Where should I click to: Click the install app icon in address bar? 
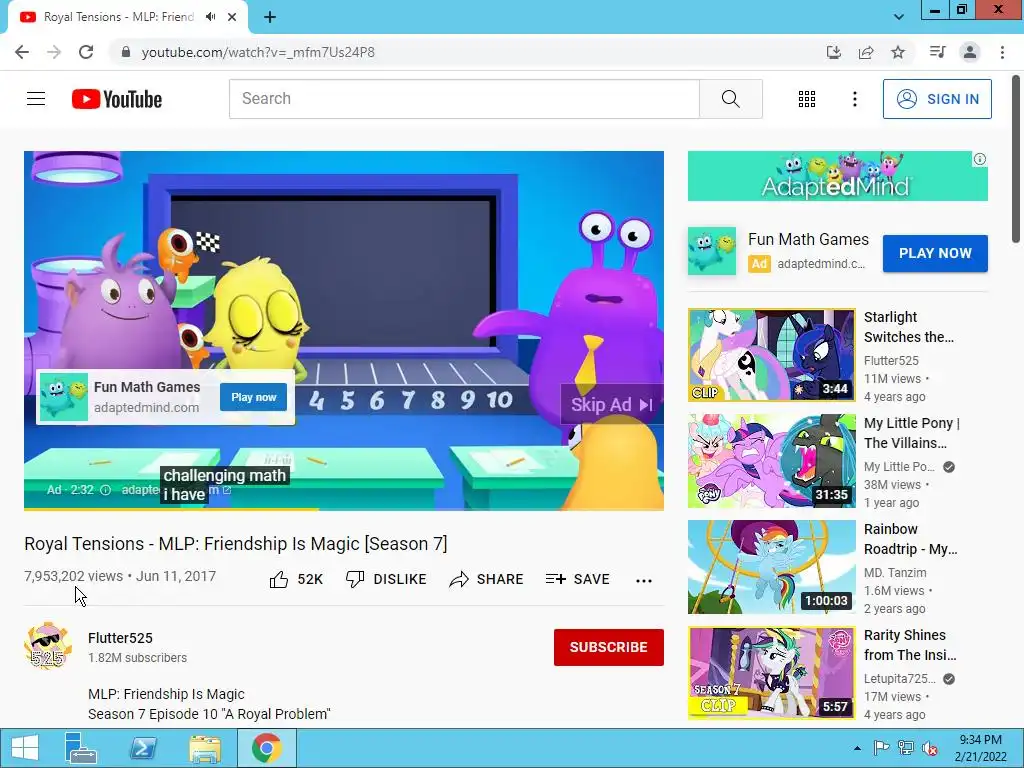[x=833, y=52]
